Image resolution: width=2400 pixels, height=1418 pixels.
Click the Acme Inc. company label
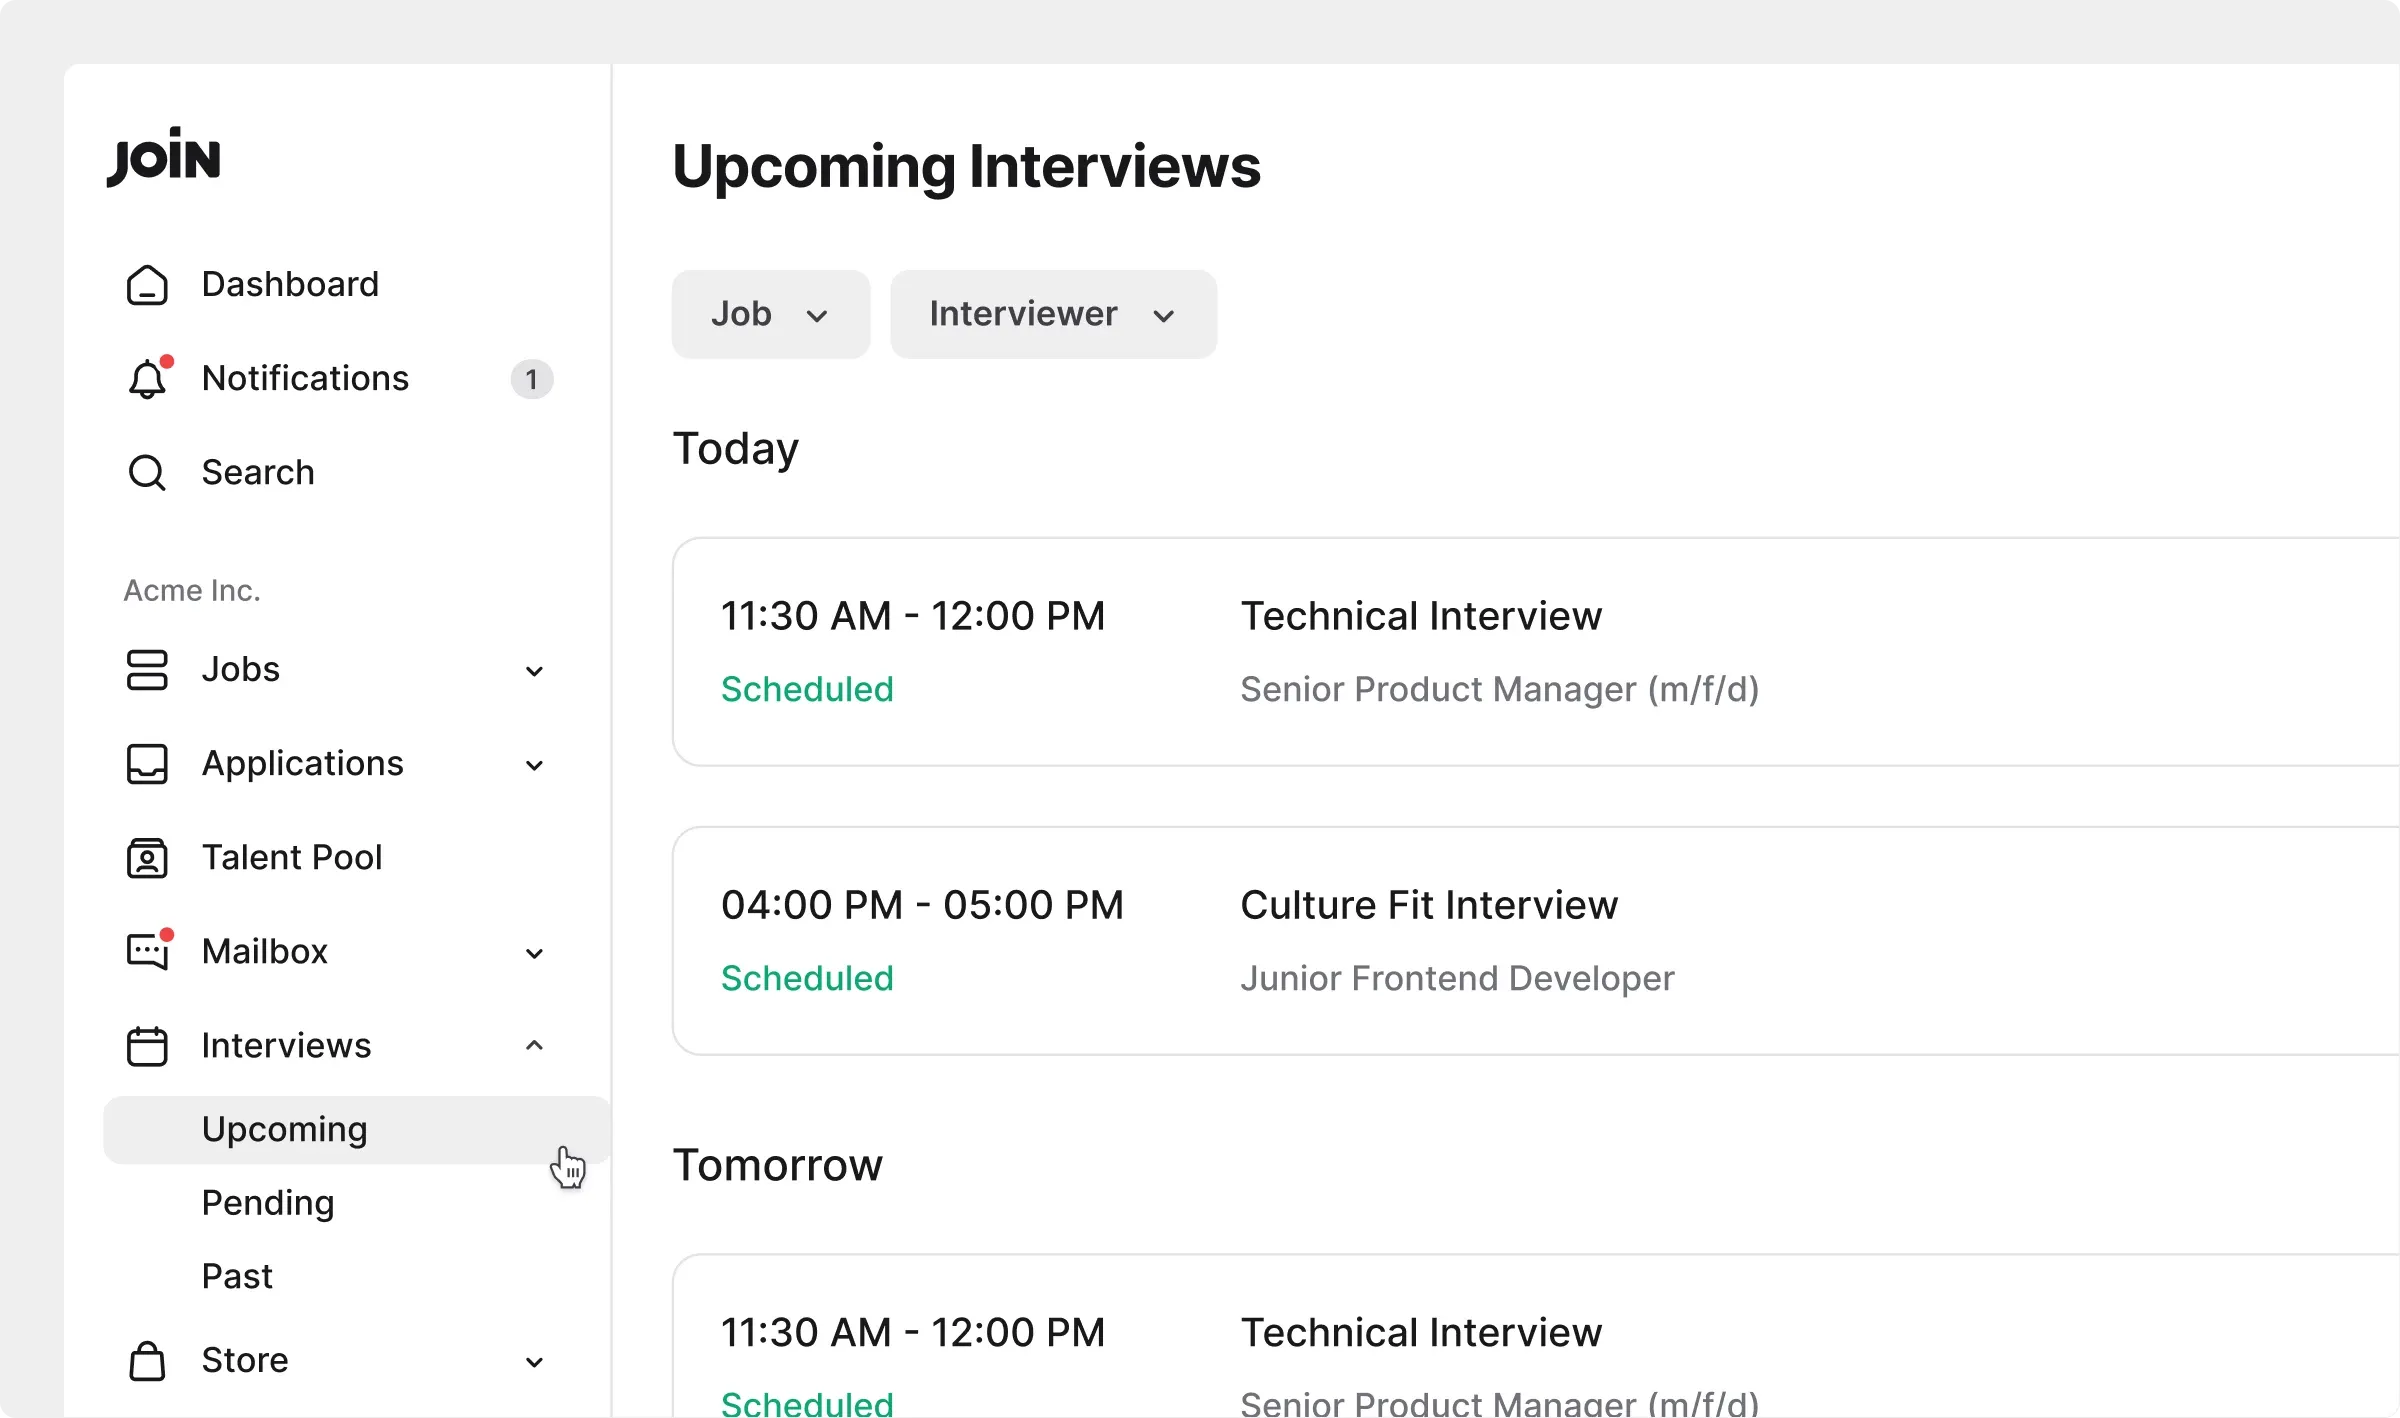(x=192, y=590)
